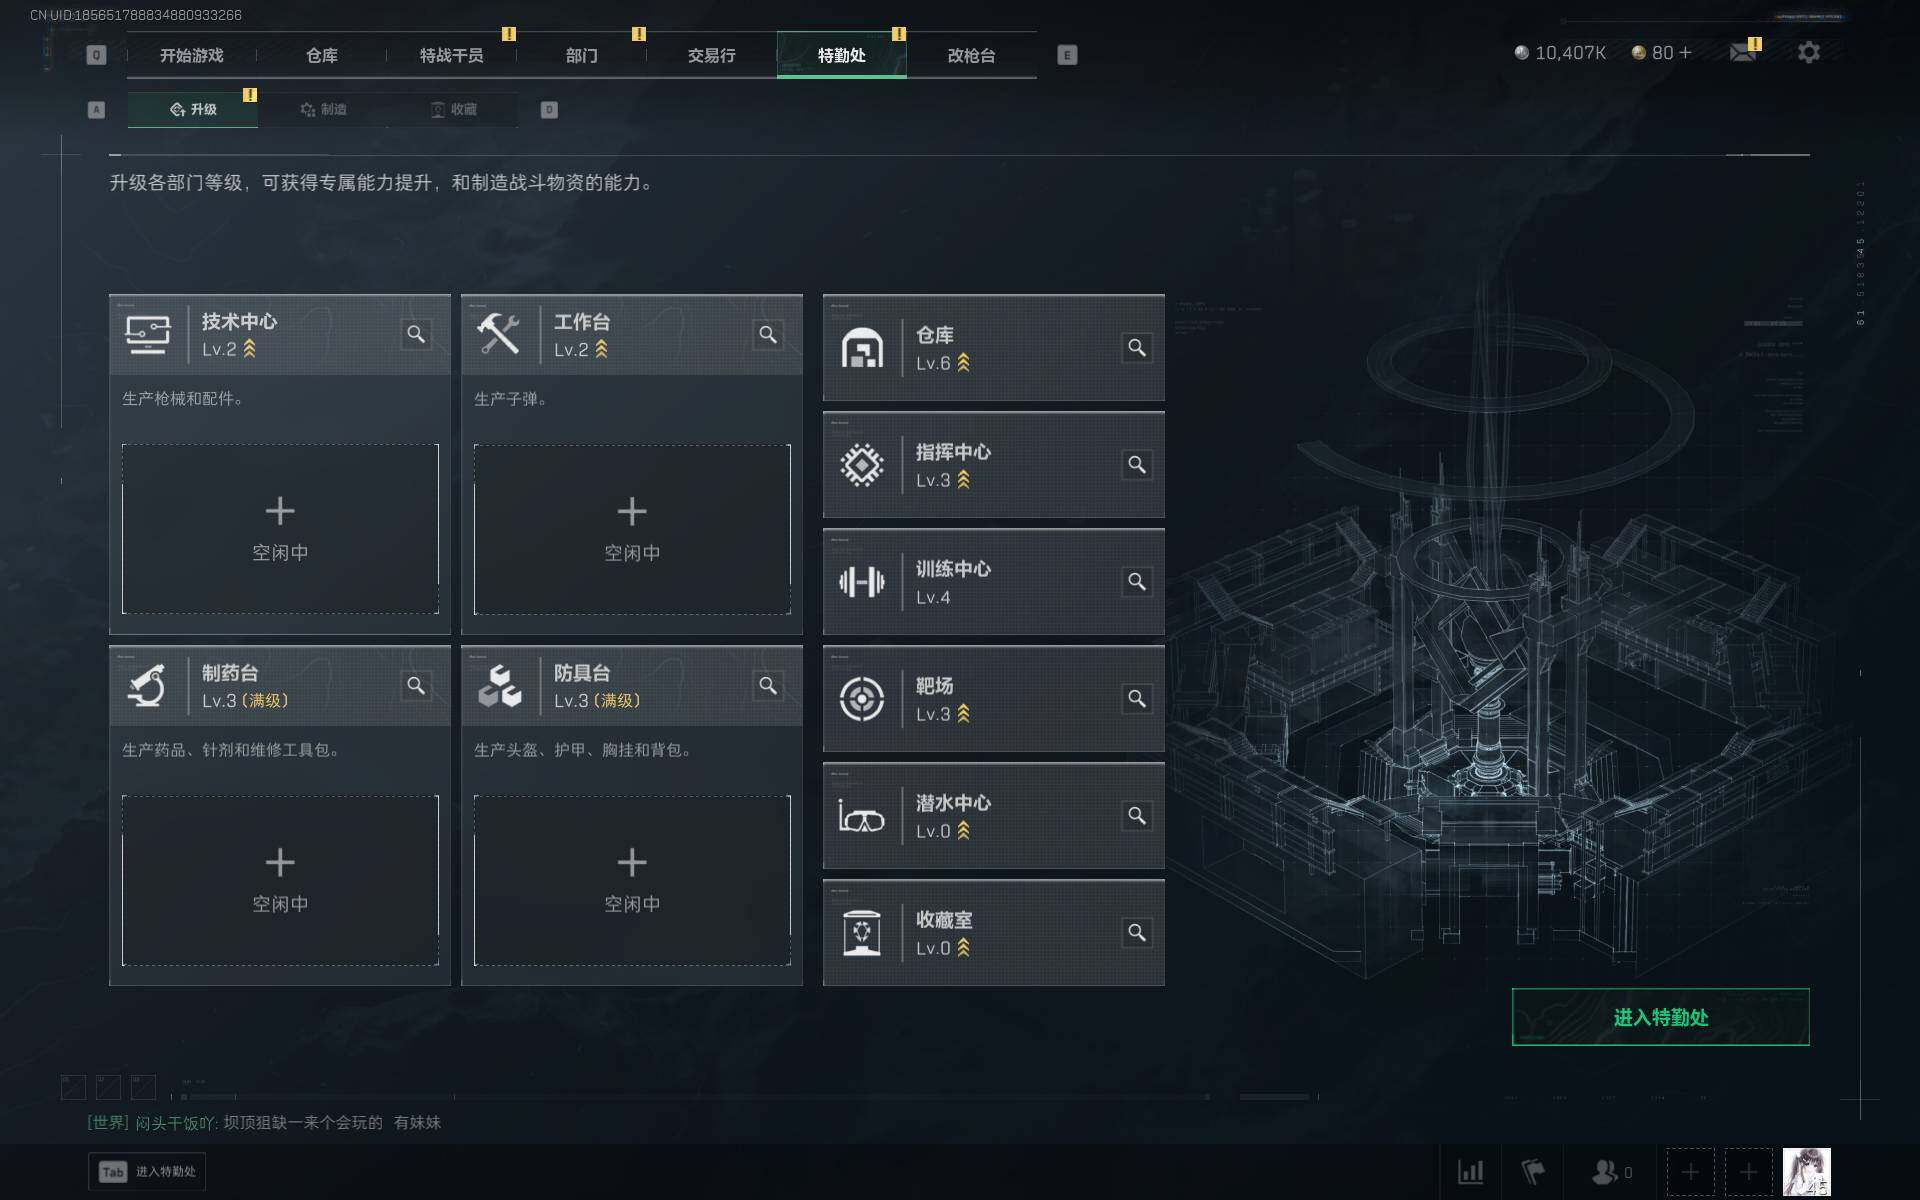Select the 制造 sub-tab
This screenshot has width=1920, height=1200.
(x=323, y=109)
